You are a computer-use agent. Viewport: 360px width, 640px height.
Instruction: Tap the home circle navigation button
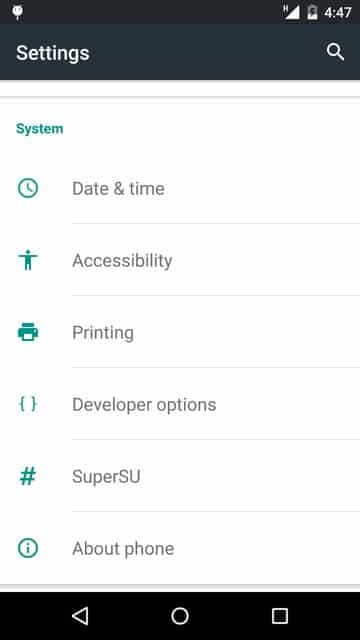click(180, 616)
